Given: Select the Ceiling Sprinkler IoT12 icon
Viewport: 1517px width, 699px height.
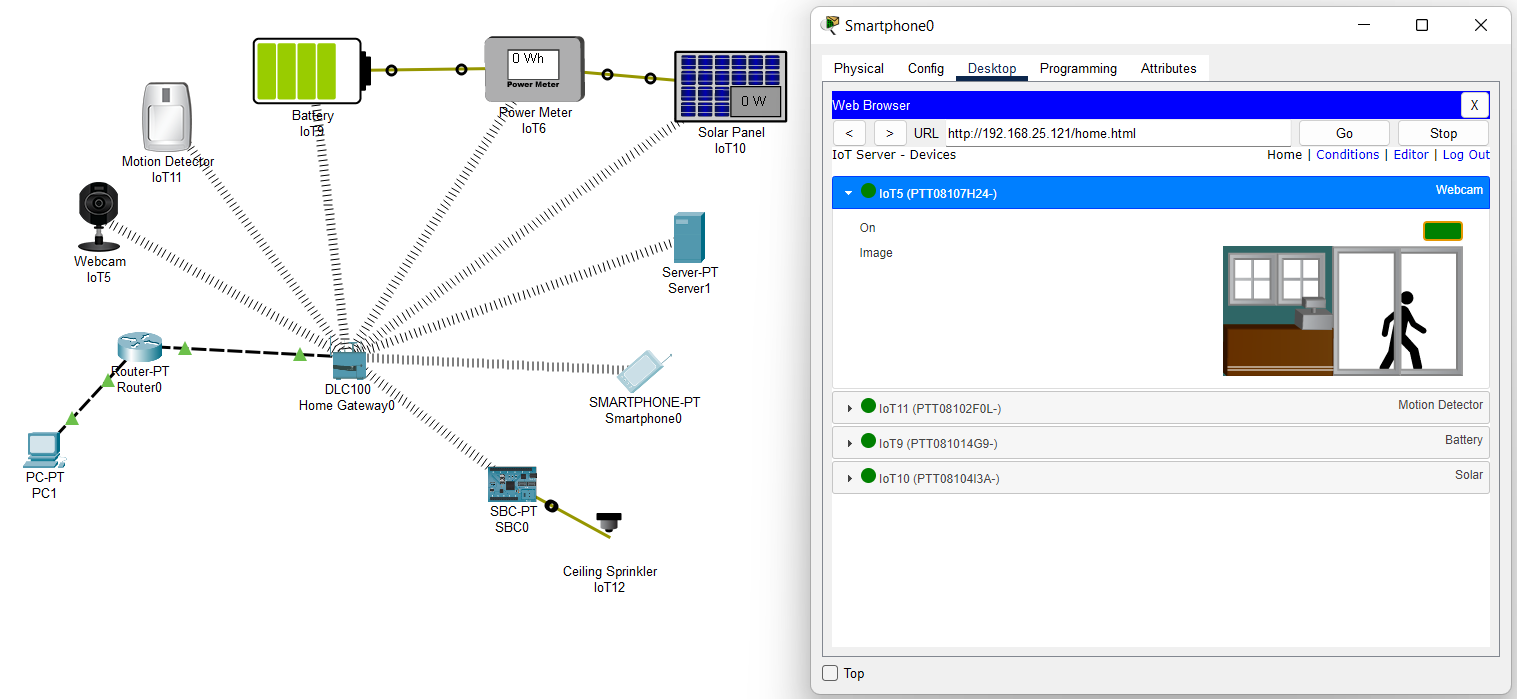Looking at the screenshot, I should (608, 523).
